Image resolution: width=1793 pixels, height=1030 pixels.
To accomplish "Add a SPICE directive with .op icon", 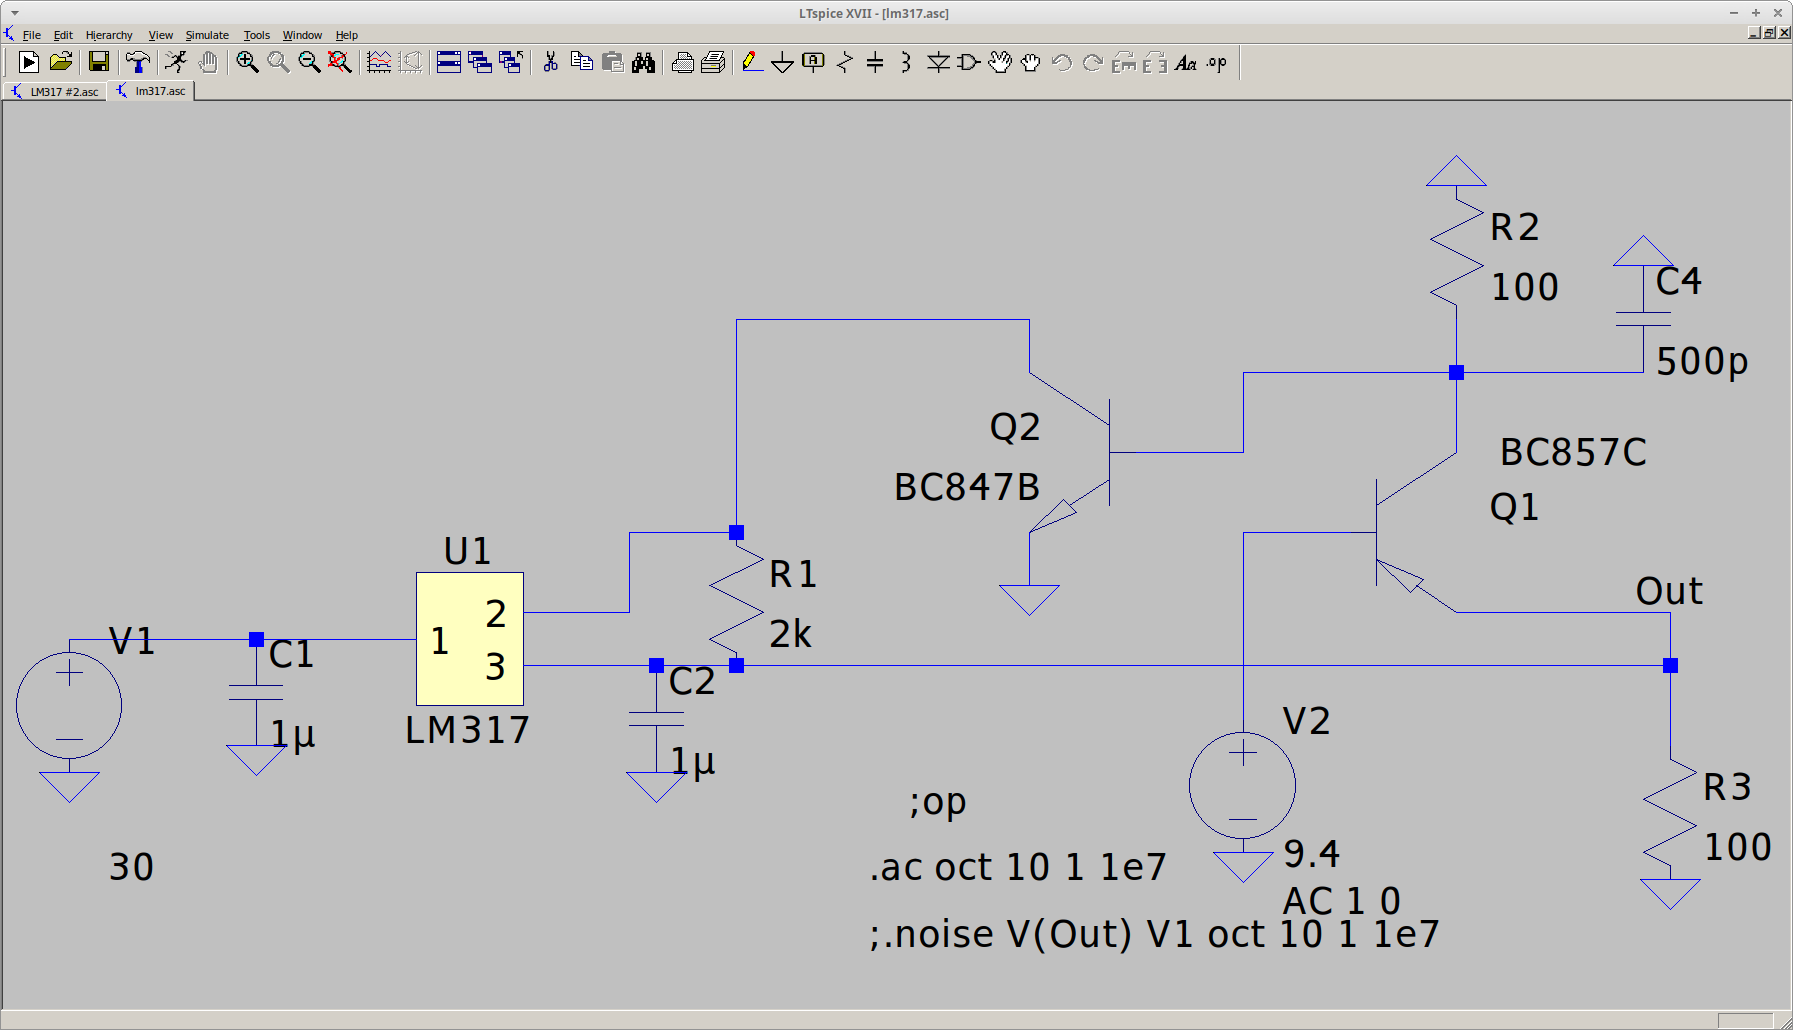I will click(x=1217, y=62).
